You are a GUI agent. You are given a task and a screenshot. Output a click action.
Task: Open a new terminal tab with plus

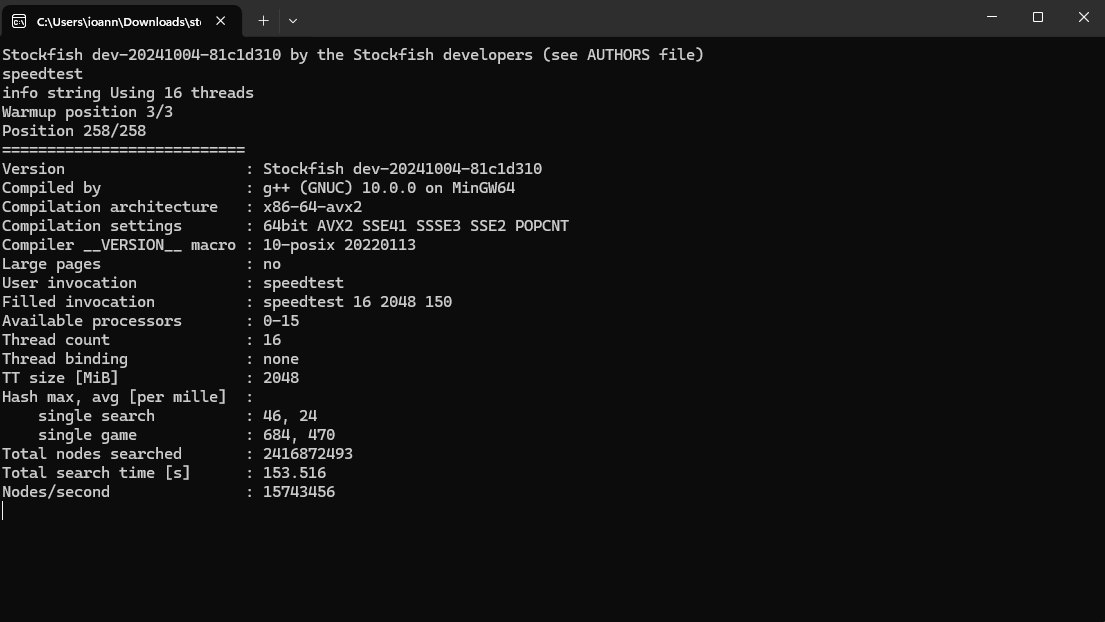click(x=263, y=21)
